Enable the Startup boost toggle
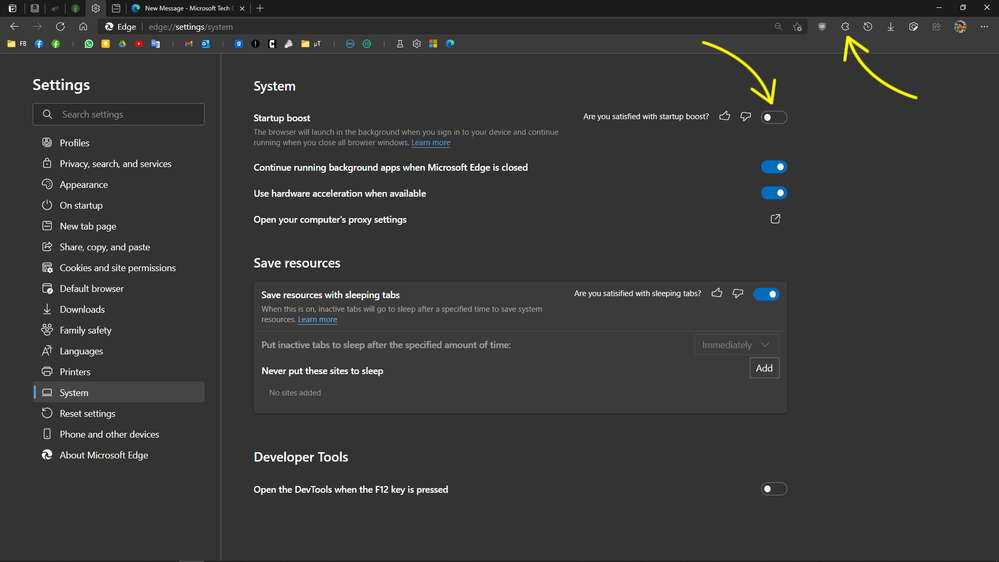Image resolution: width=999 pixels, height=562 pixels. click(x=774, y=117)
